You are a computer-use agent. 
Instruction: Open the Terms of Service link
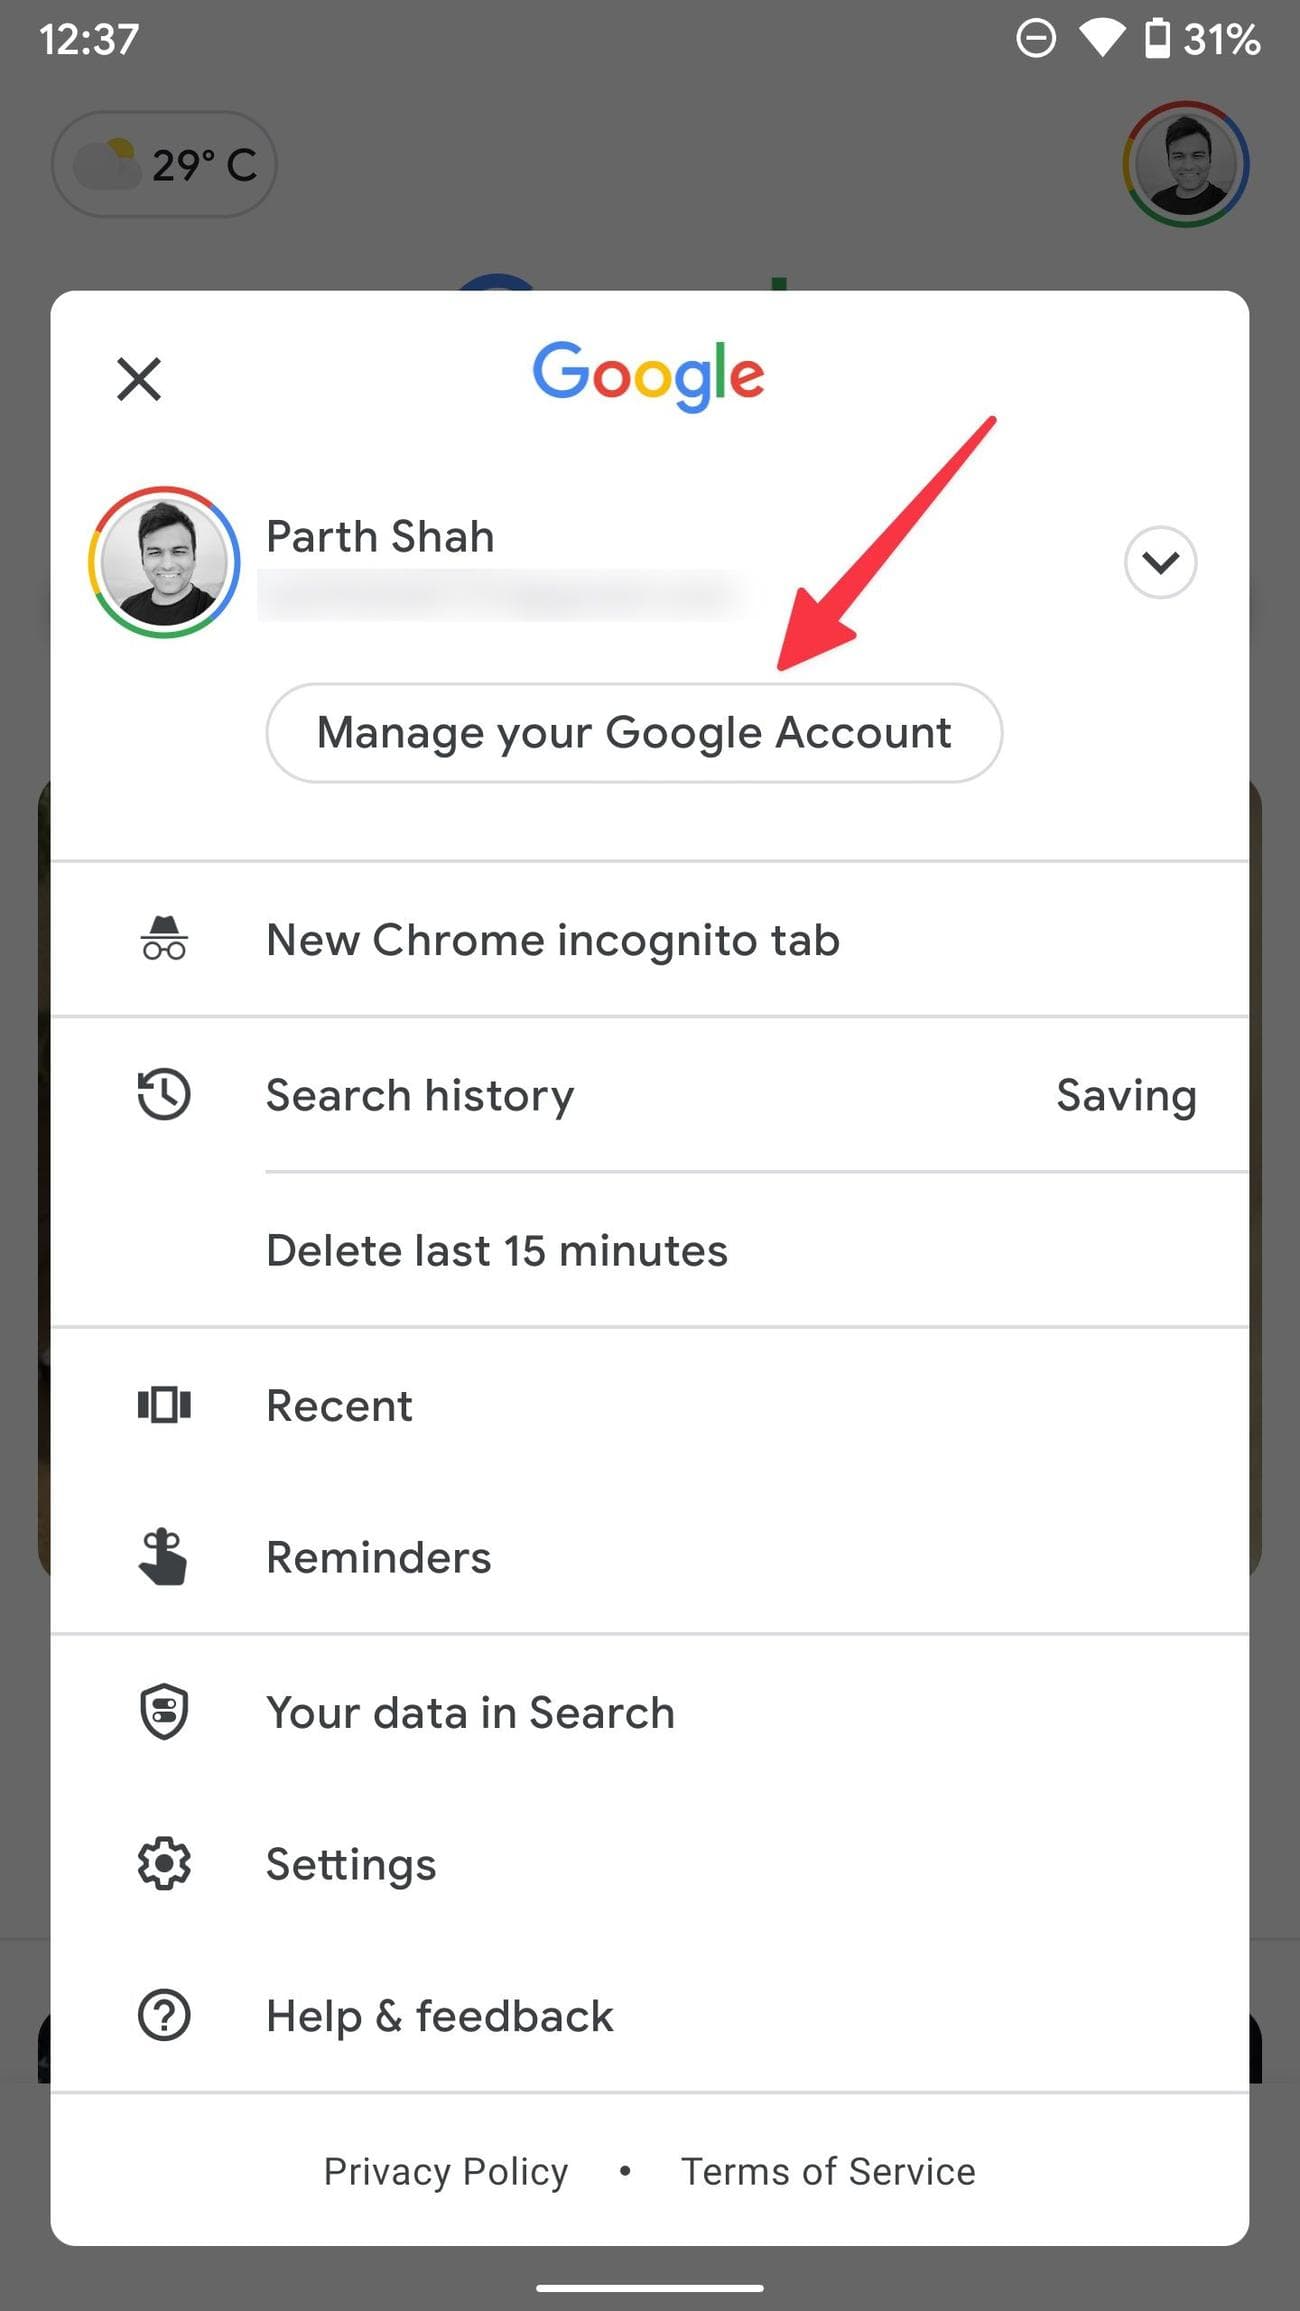click(x=828, y=2171)
